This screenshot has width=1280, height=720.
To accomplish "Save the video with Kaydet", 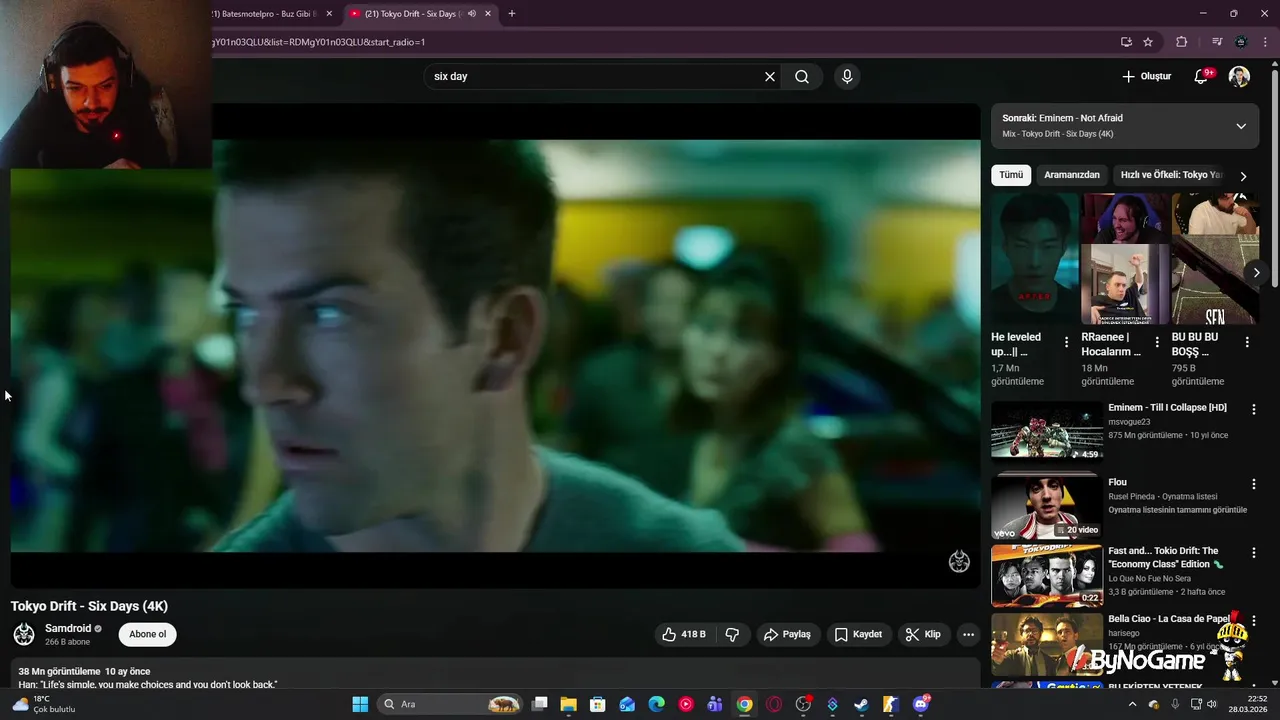I will tap(858, 634).
